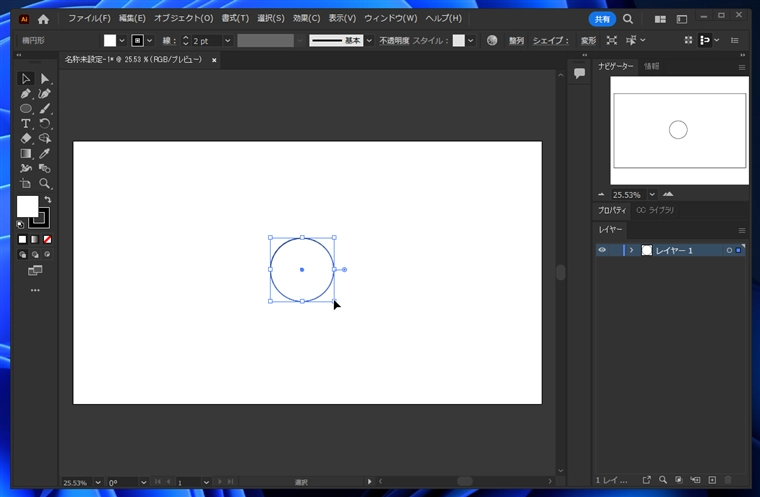Image resolution: width=760 pixels, height=497 pixels.
Task: Select the Ellipse tool in toolbox
Action: 25,109
